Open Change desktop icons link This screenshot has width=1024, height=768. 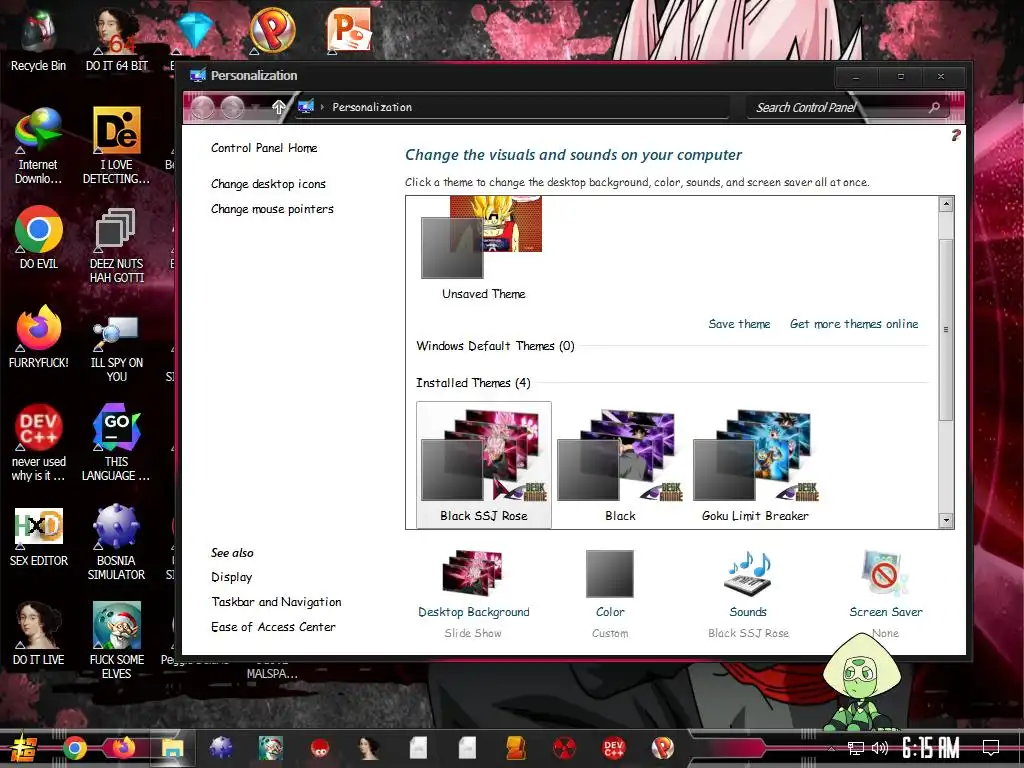click(x=268, y=184)
